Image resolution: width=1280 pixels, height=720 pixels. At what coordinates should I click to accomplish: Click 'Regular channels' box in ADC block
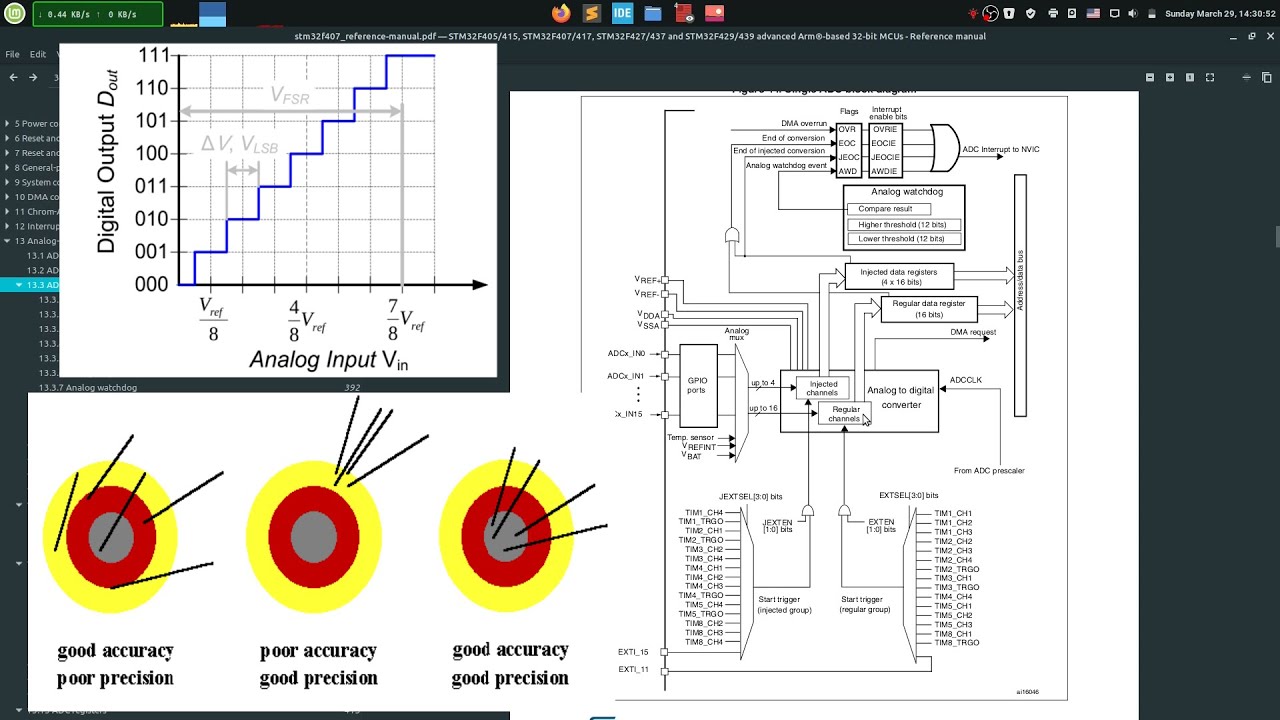(x=845, y=414)
